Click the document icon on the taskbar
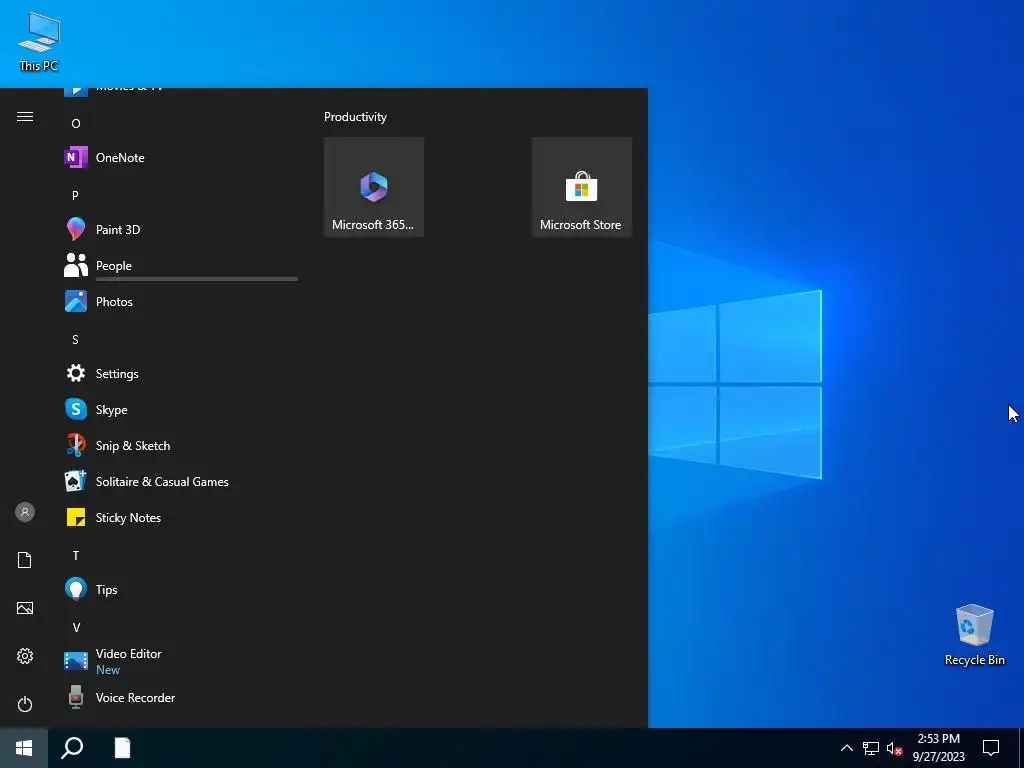The width and height of the screenshot is (1024, 768). click(x=122, y=748)
